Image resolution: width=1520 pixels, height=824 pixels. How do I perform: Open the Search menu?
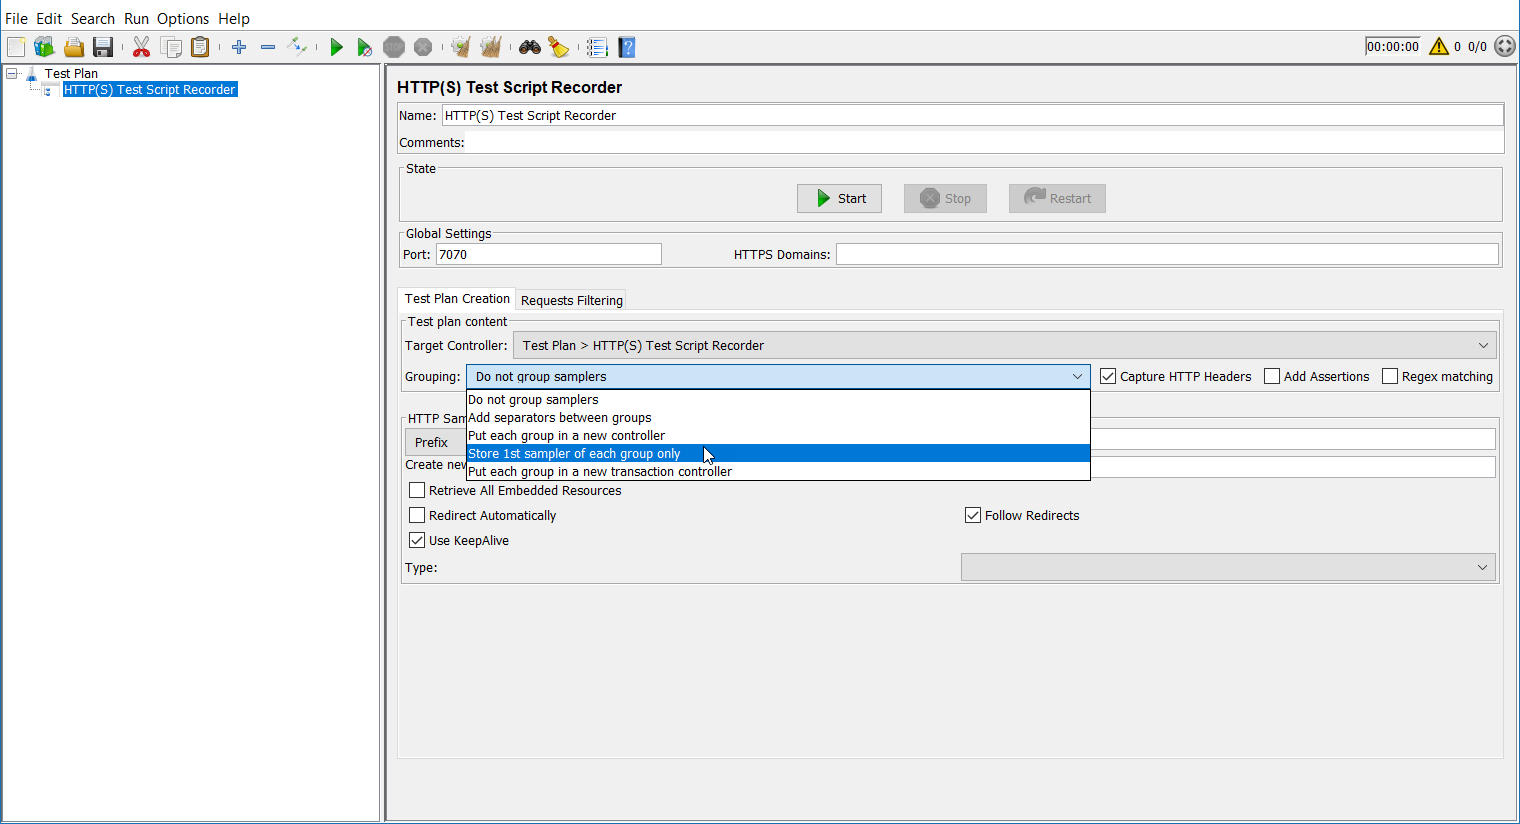coord(93,18)
